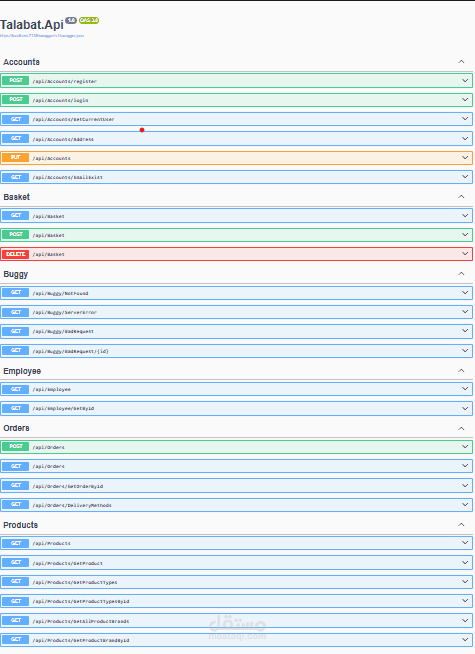Click the /api/Products/GetProductBrandById path text

coord(81,640)
